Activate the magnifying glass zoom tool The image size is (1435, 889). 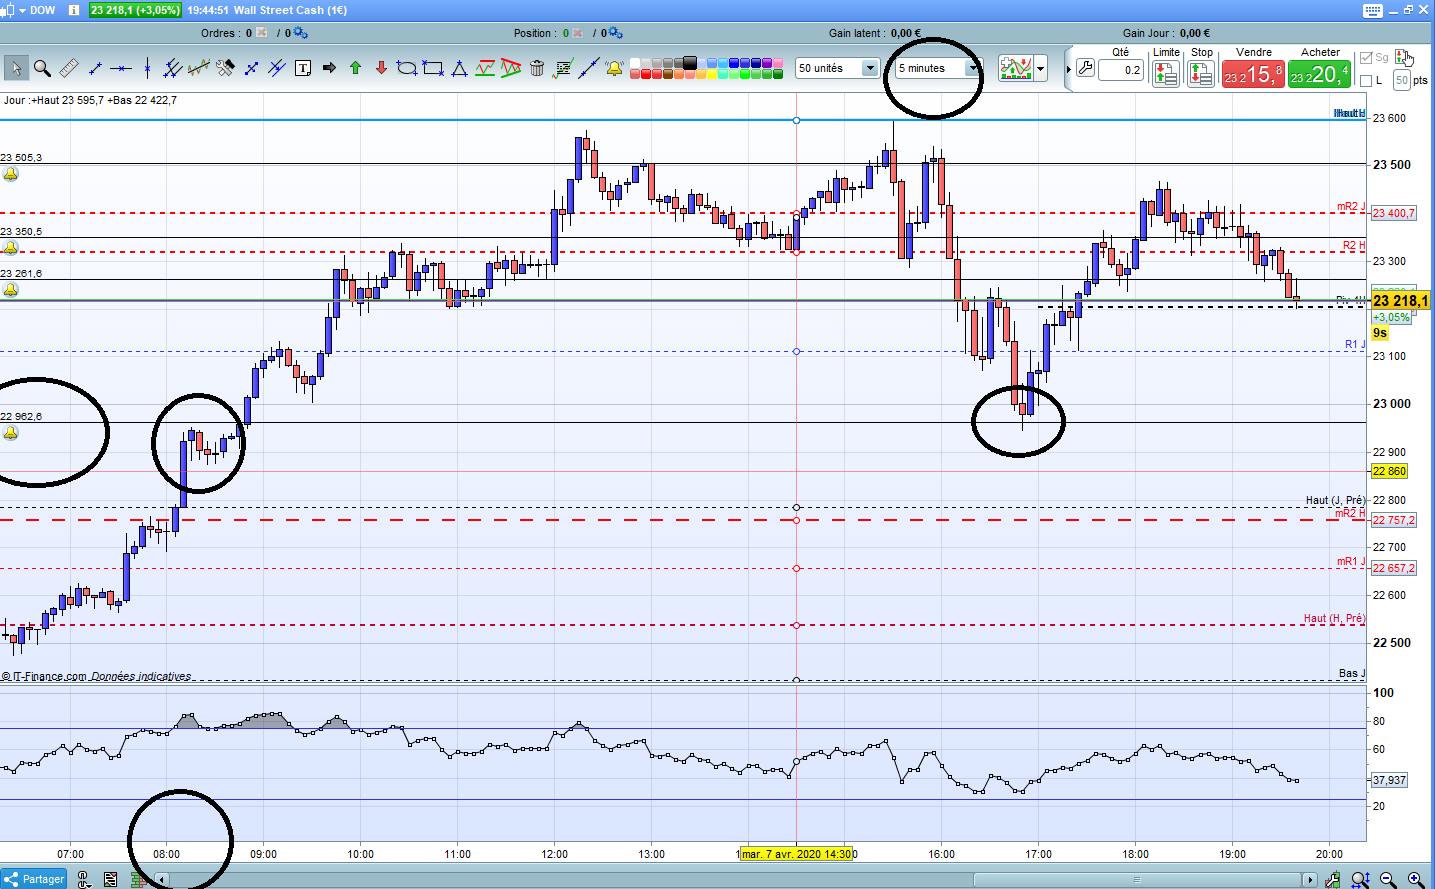pos(42,68)
